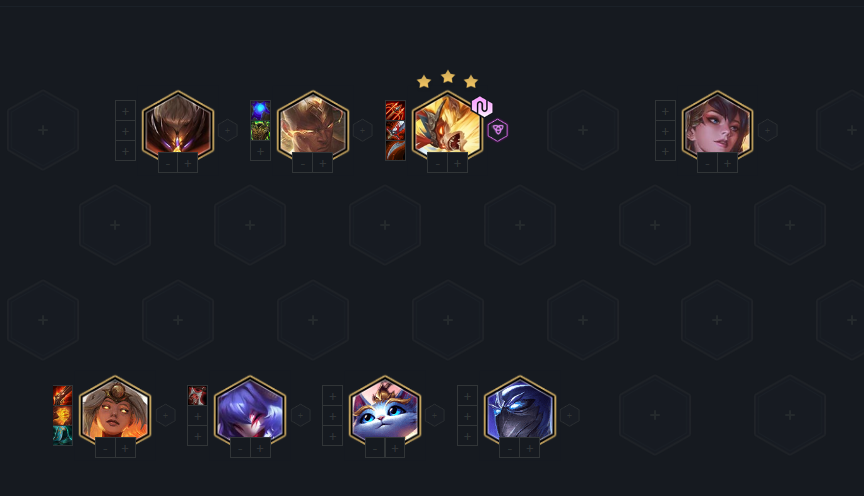Click the teal item on the gold-headdress champion
This screenshot has height=496, width=864.
63,435
